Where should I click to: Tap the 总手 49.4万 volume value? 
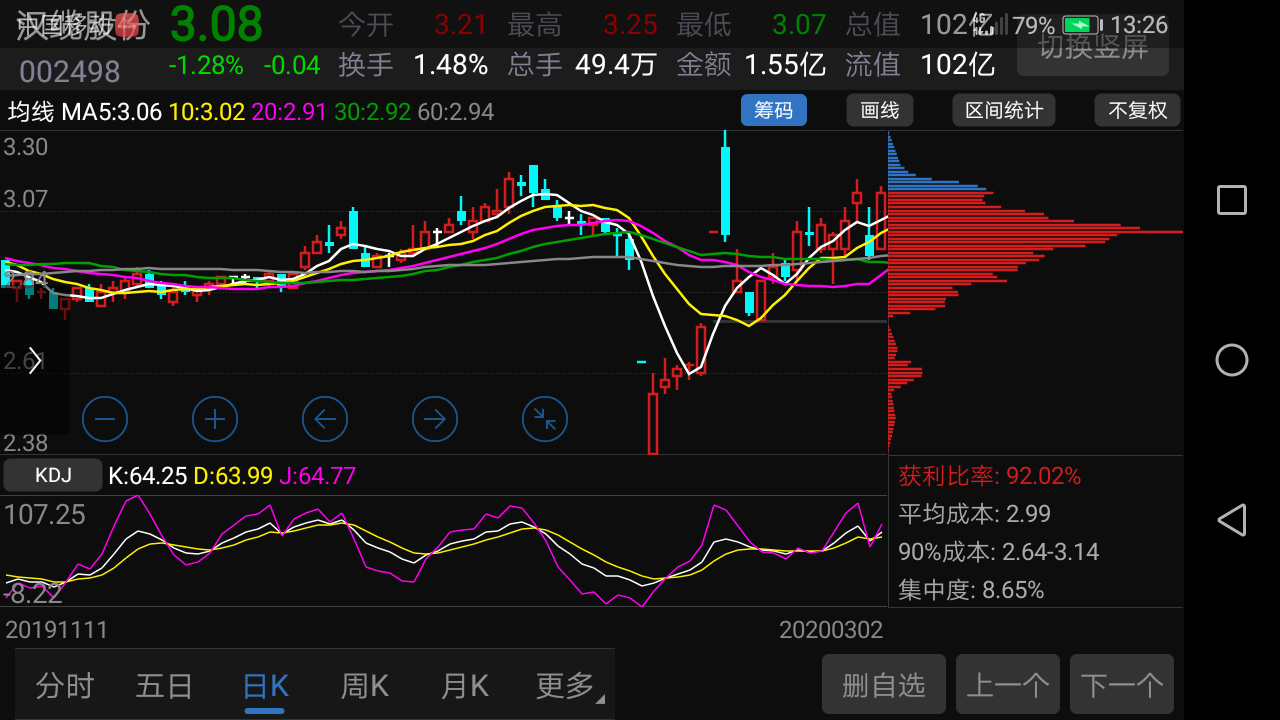coord(582,66)
